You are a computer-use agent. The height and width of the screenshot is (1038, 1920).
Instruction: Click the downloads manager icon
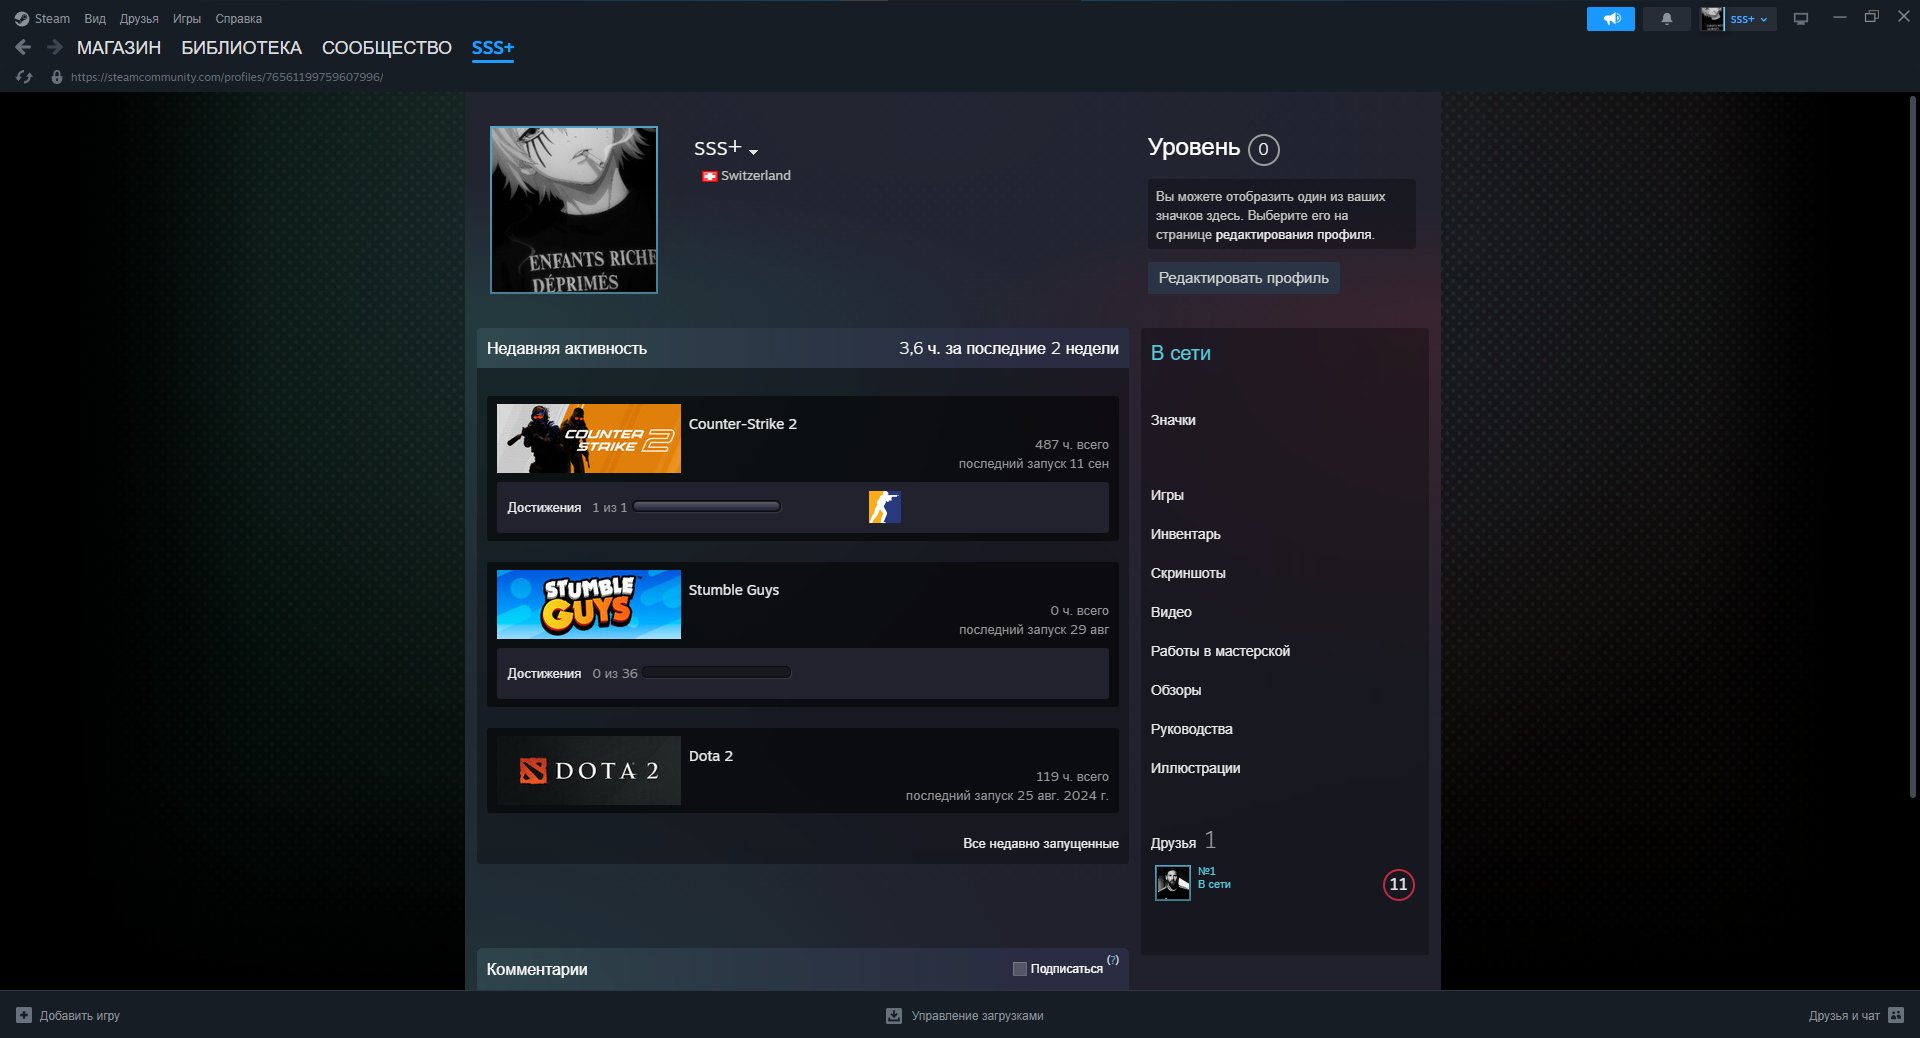[894, 1015]
